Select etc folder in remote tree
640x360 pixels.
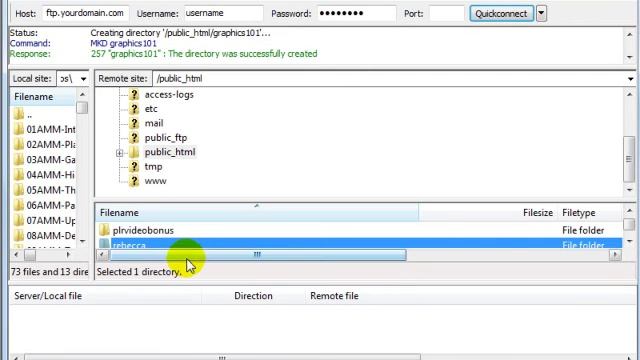click(151, 109)
